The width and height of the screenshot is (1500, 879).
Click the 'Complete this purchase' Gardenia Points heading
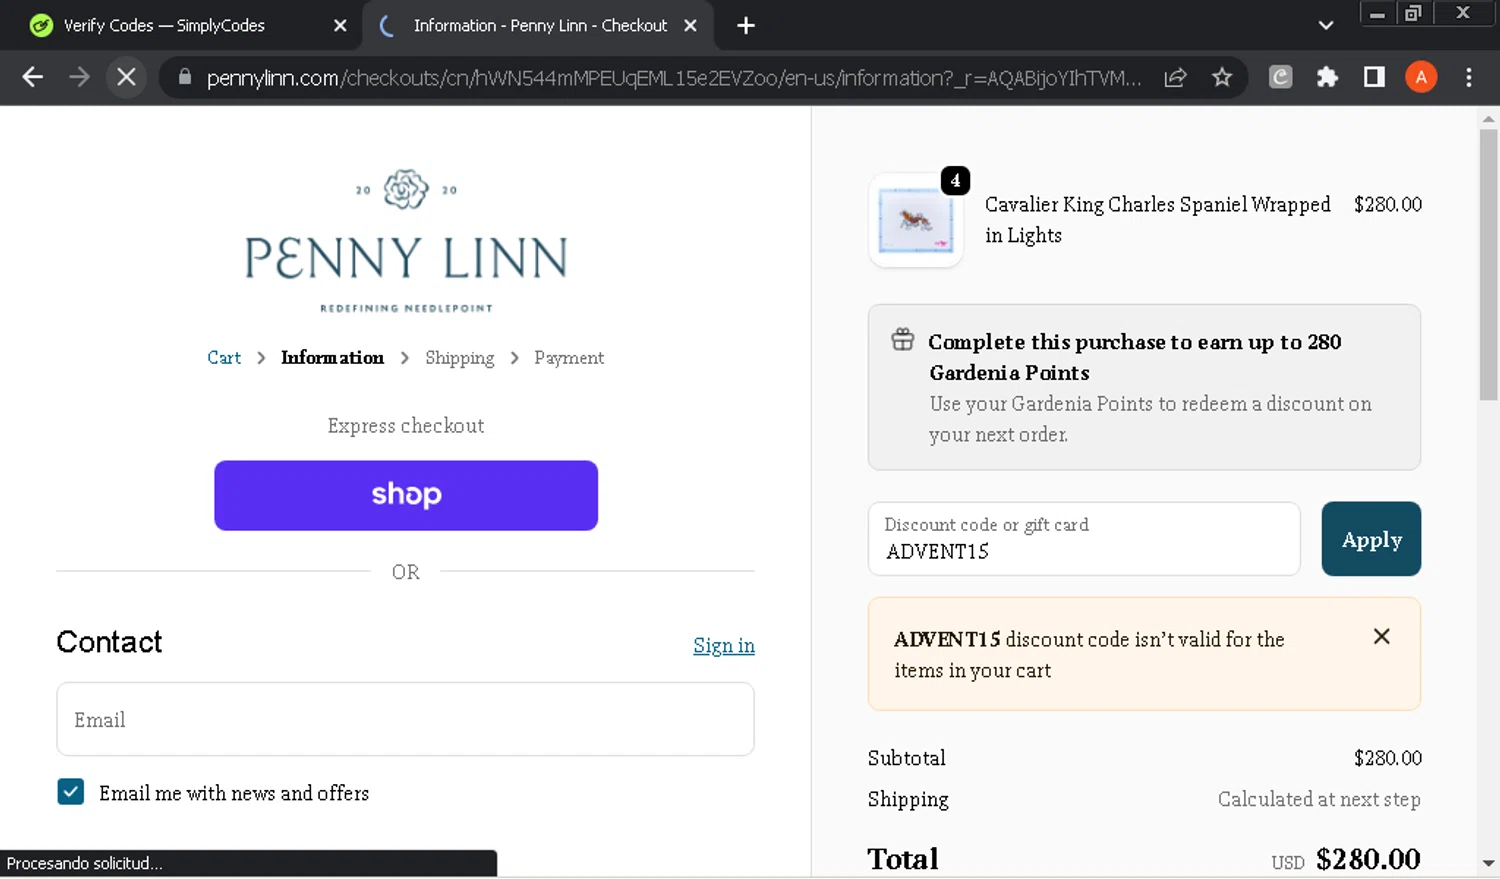tap(1135, 357)
